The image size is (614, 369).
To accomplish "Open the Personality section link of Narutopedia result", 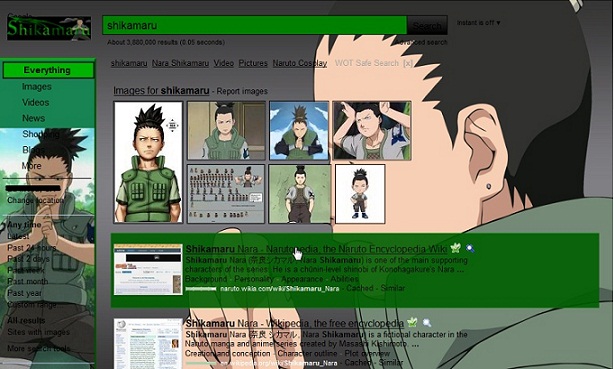I will coord(254,279).
